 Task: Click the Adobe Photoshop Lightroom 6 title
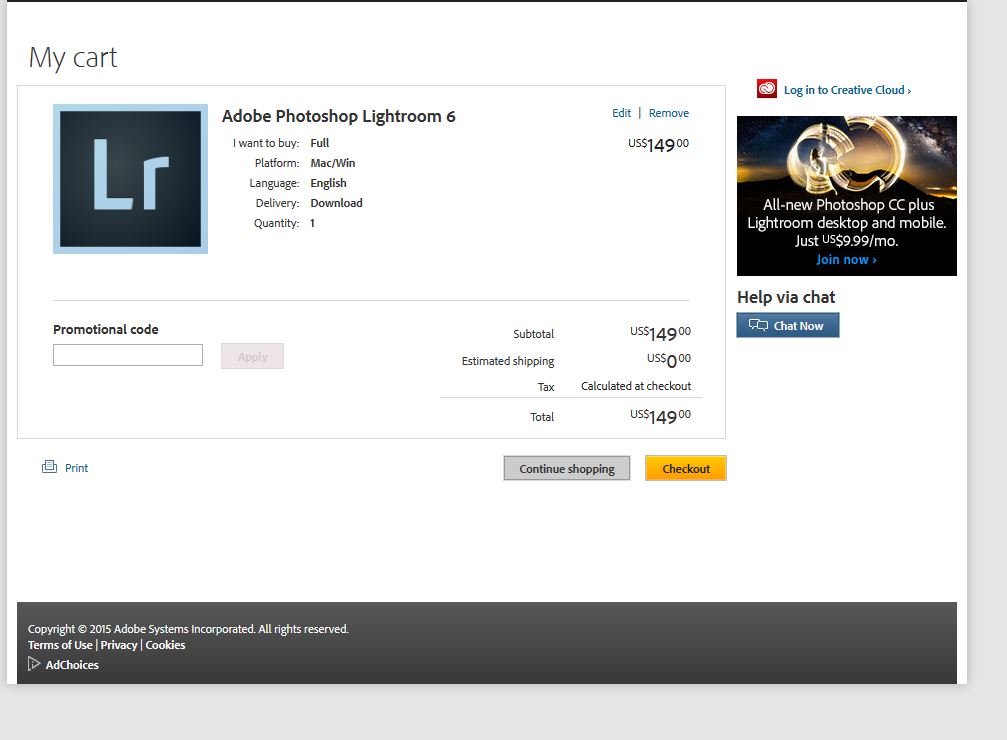point(338,116)
